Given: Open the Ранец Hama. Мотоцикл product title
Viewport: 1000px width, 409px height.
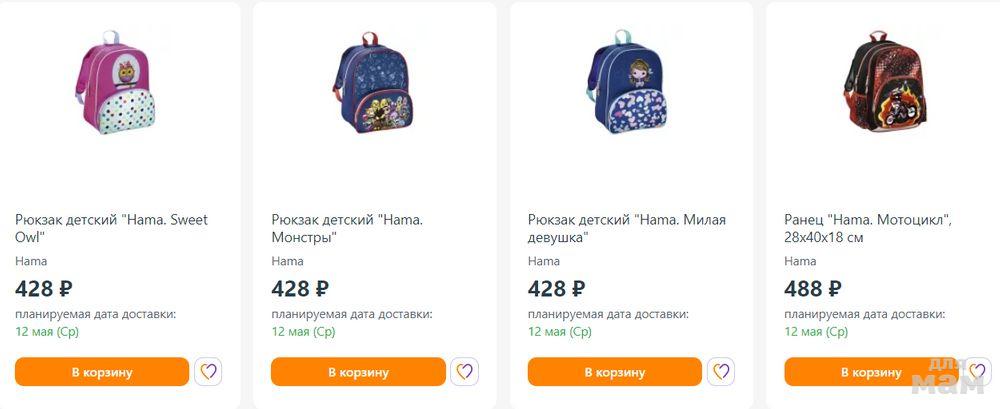Looking at the screenshot, I should tap(867, 228).
